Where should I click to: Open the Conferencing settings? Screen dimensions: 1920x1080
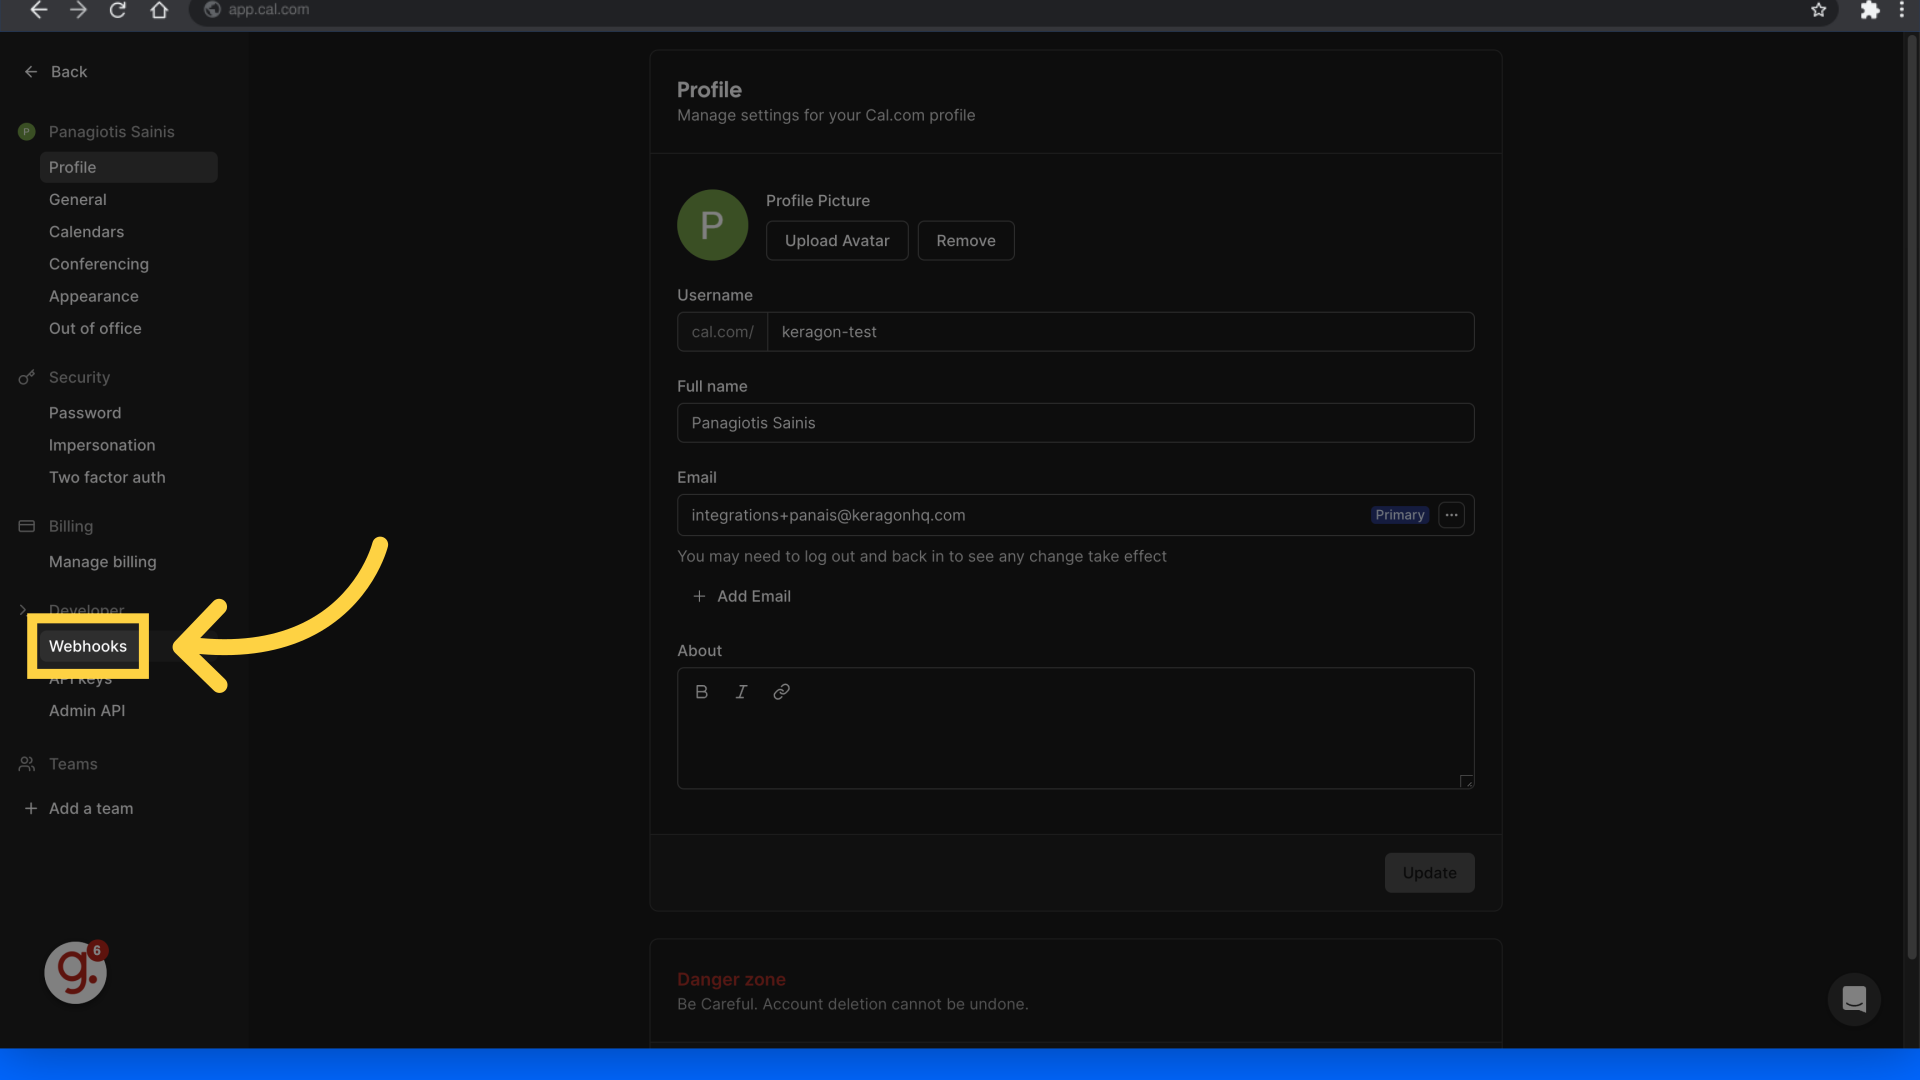[x=99, y=264]
